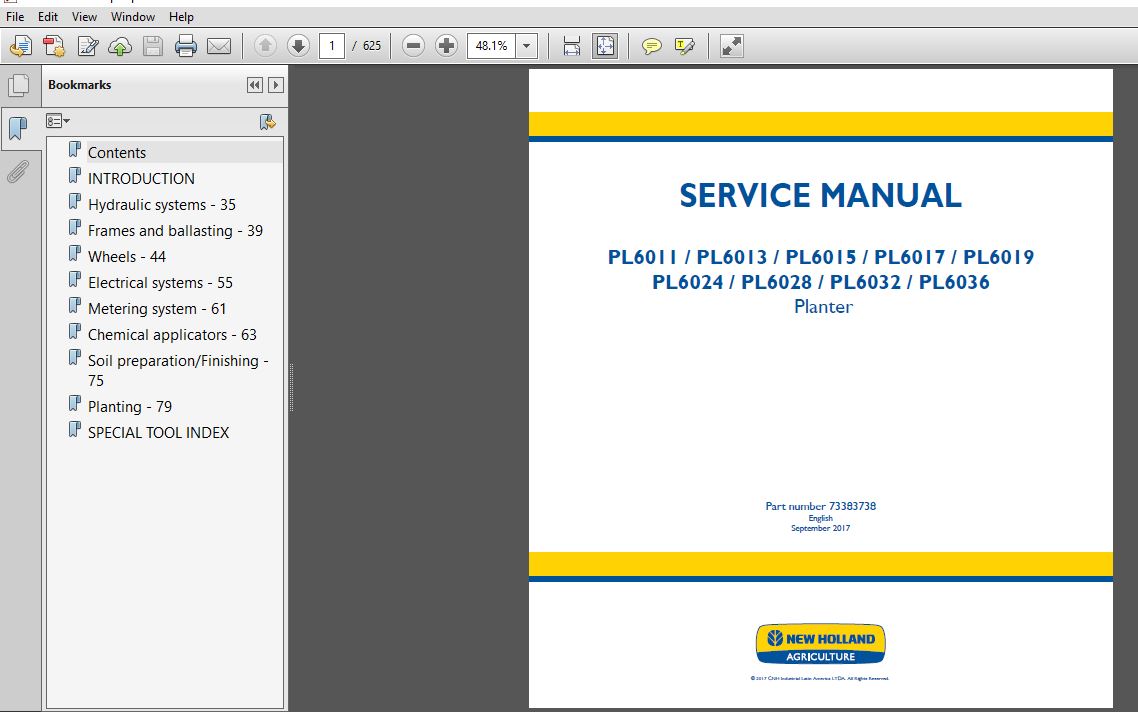Click the Edit/Sign document icon
Viewport: 1138px width, 712px height.
pos(87,46)
